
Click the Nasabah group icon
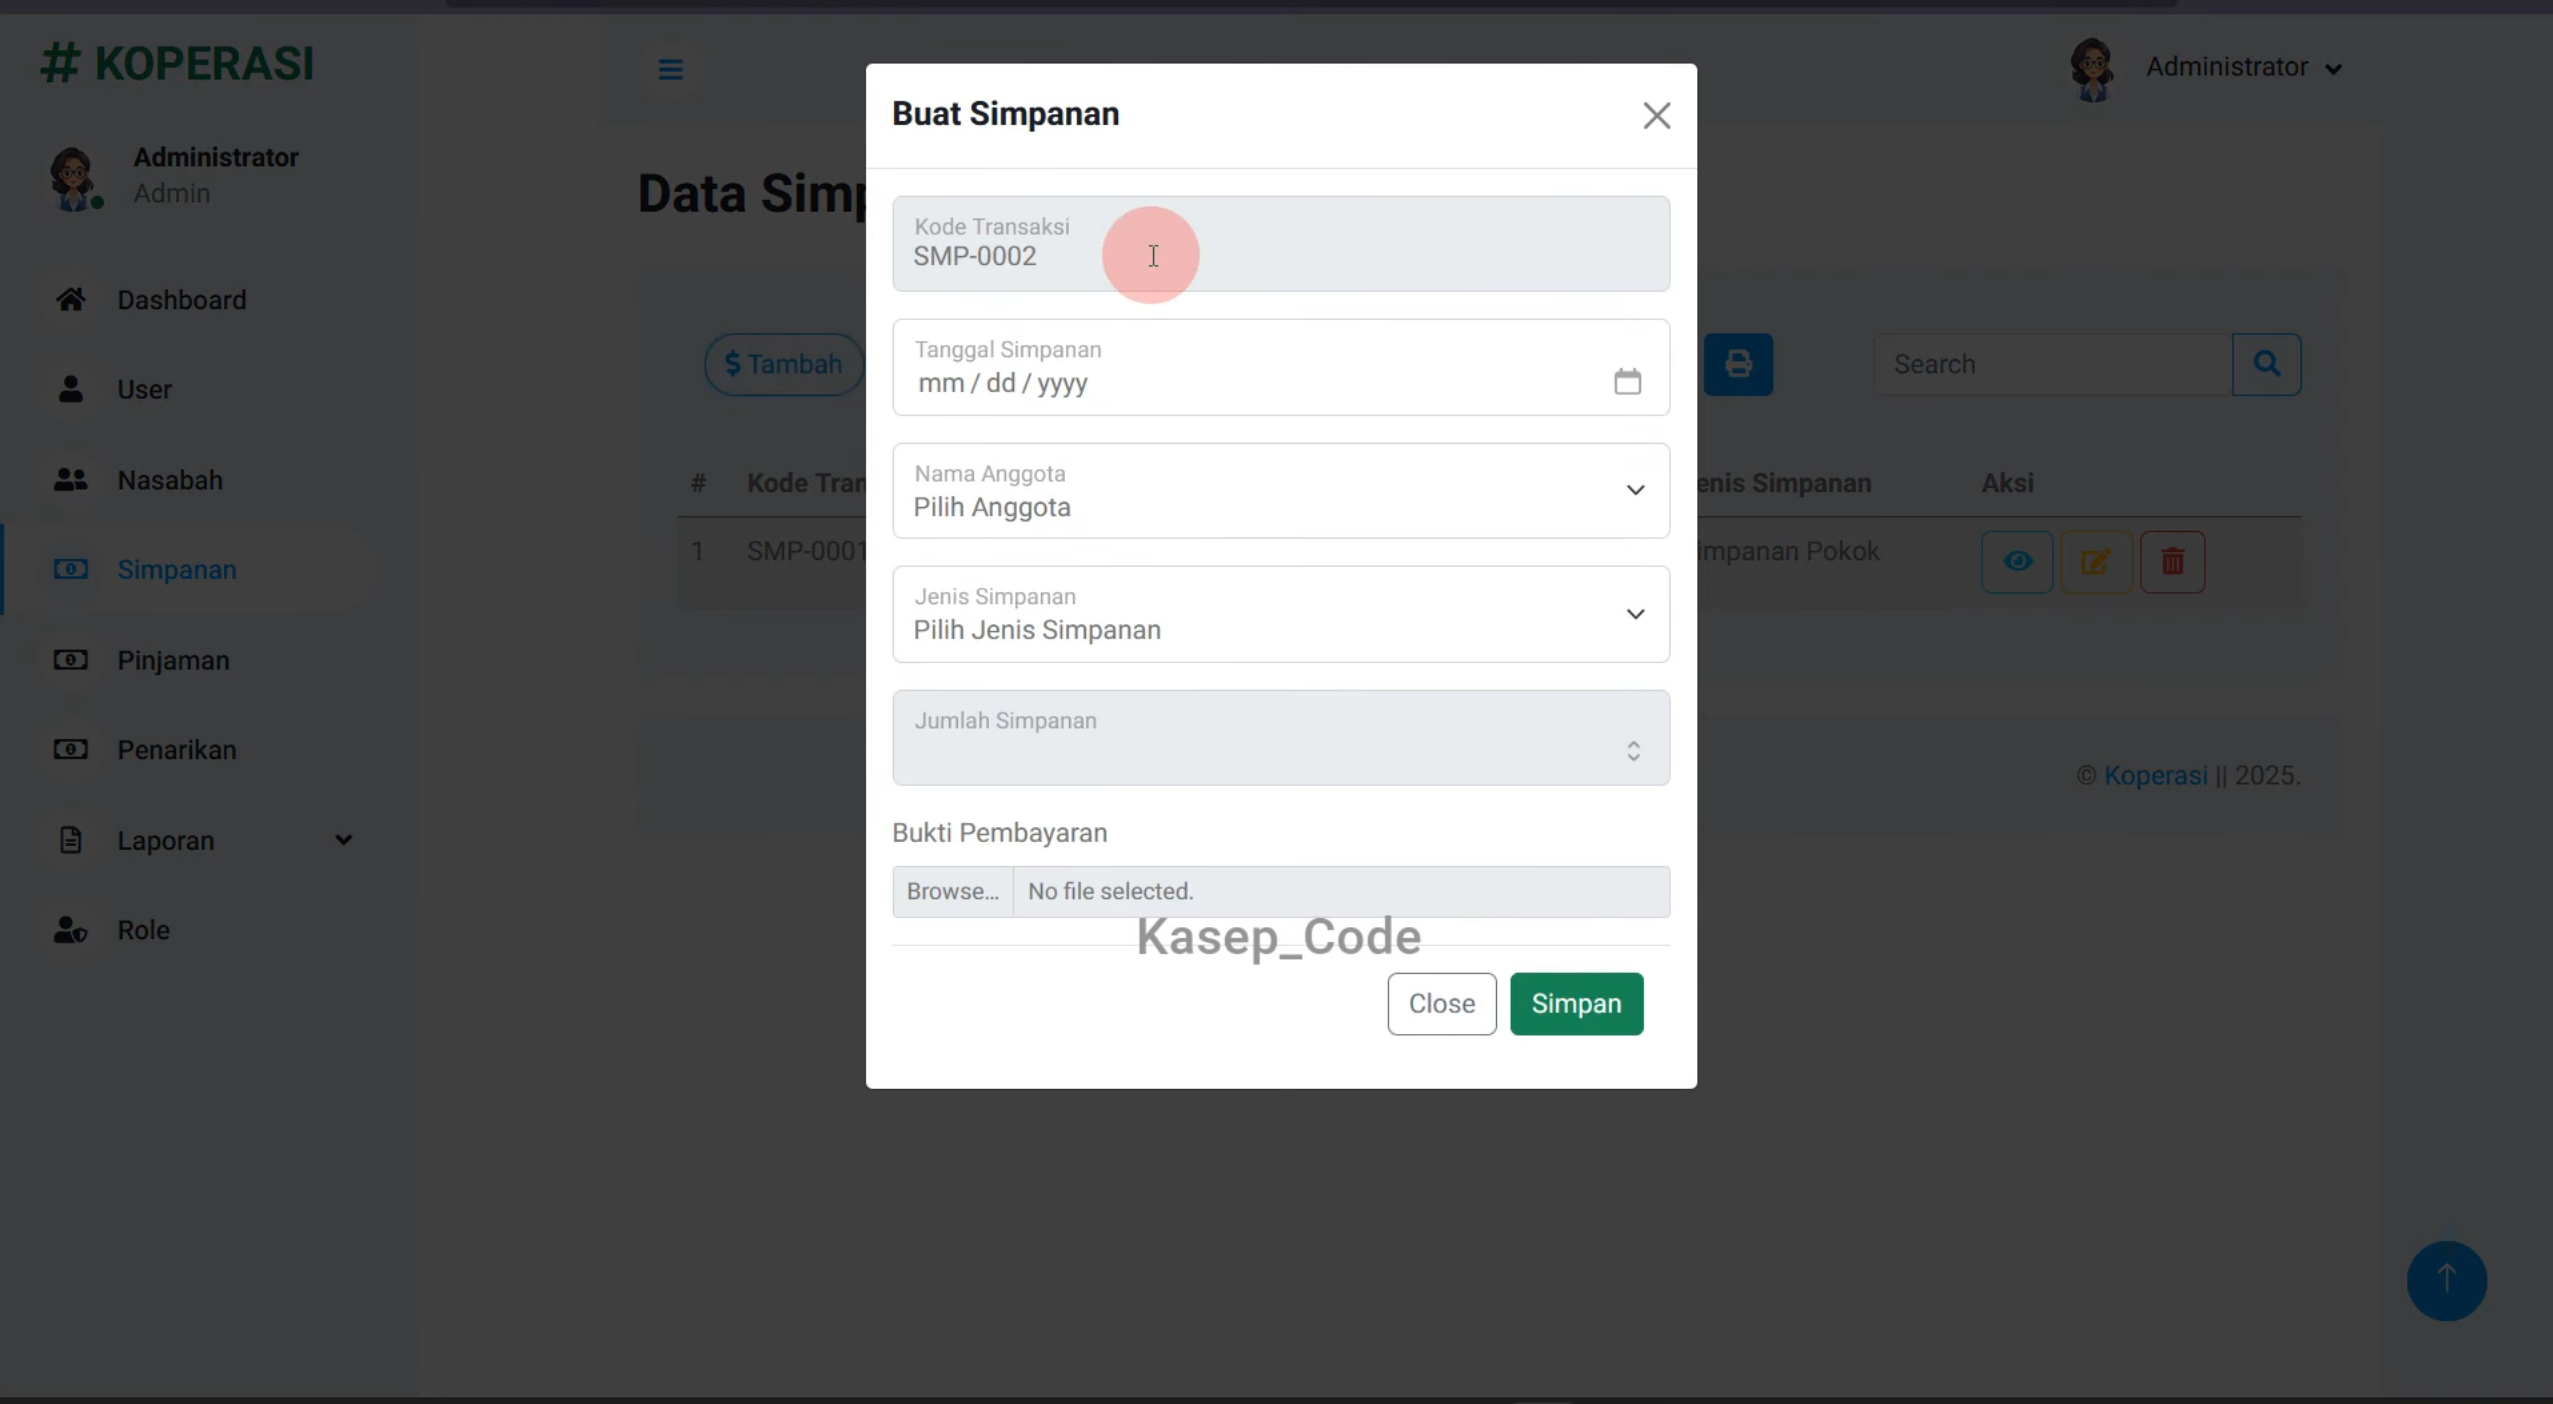point(70,479)
